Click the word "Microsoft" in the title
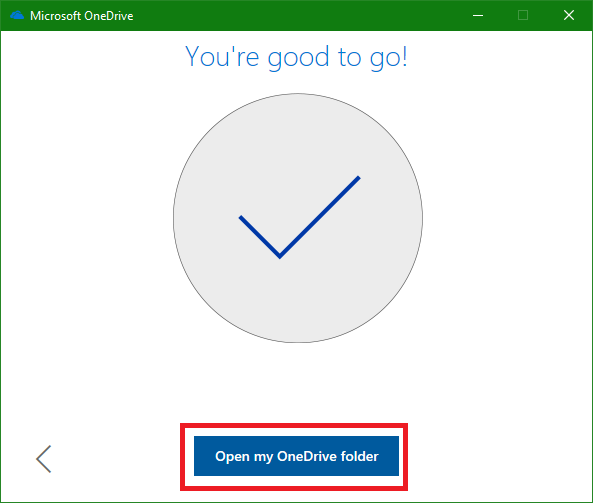593x503 pixels. (x=56, y=16)
